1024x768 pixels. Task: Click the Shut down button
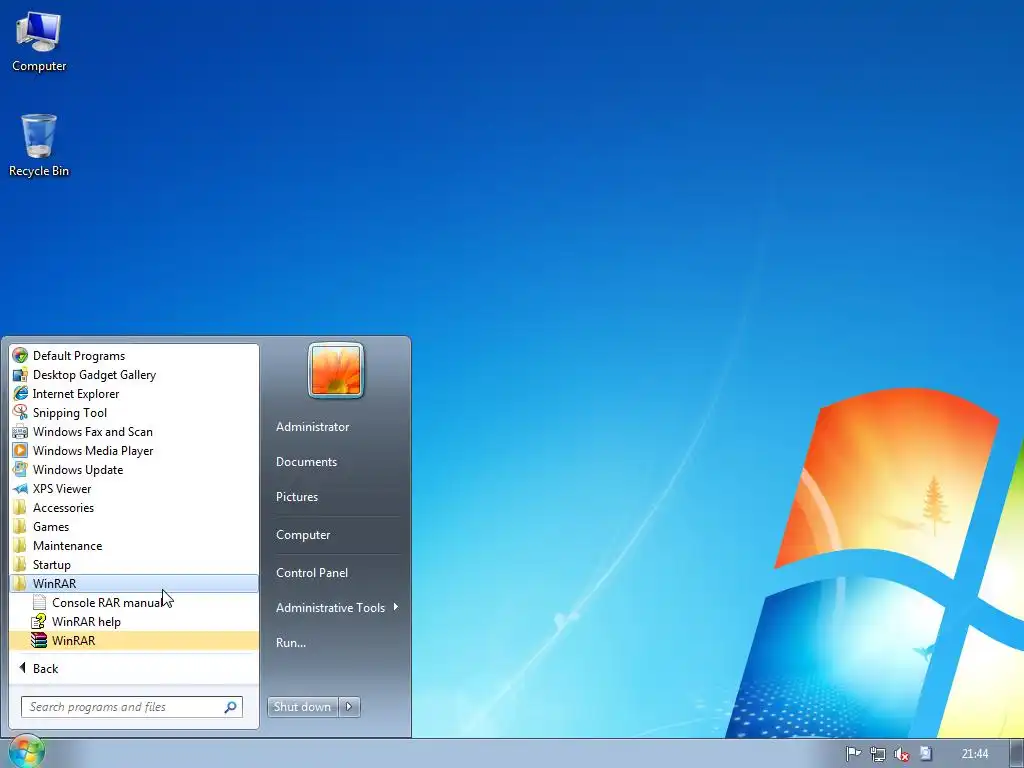(x=303, y=707)
